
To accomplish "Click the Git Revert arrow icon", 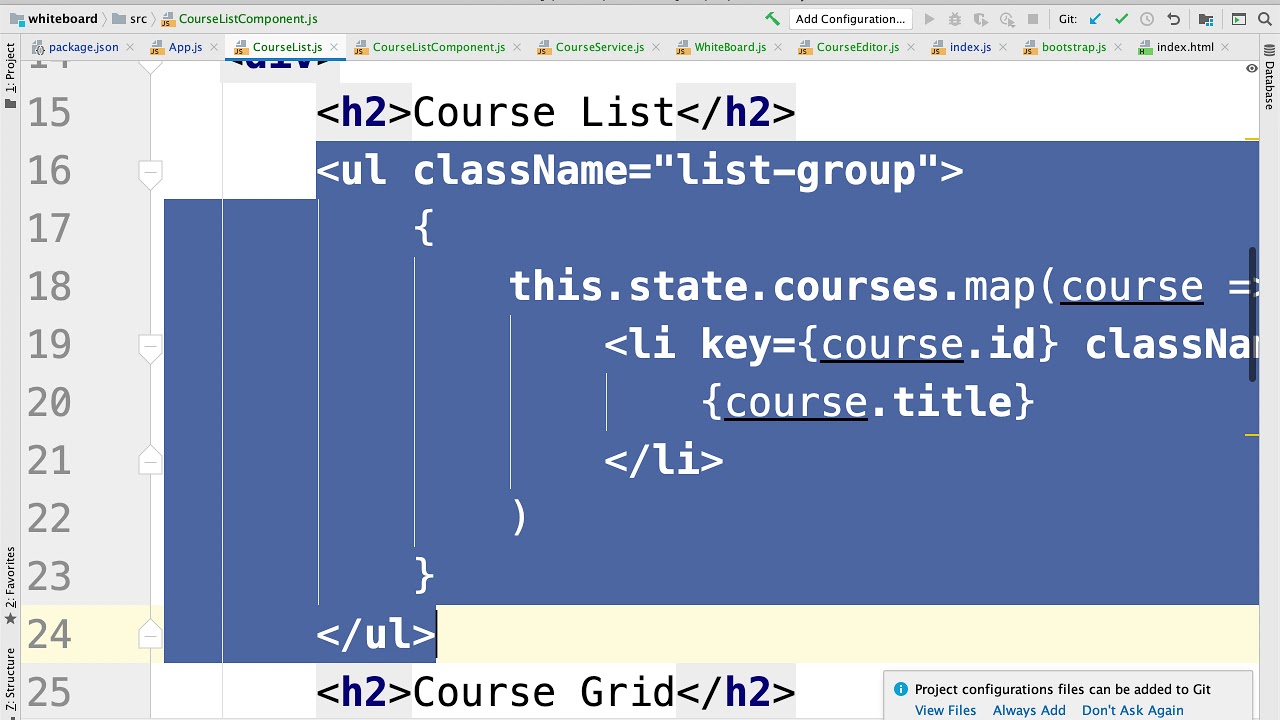I will (1174, 19).
